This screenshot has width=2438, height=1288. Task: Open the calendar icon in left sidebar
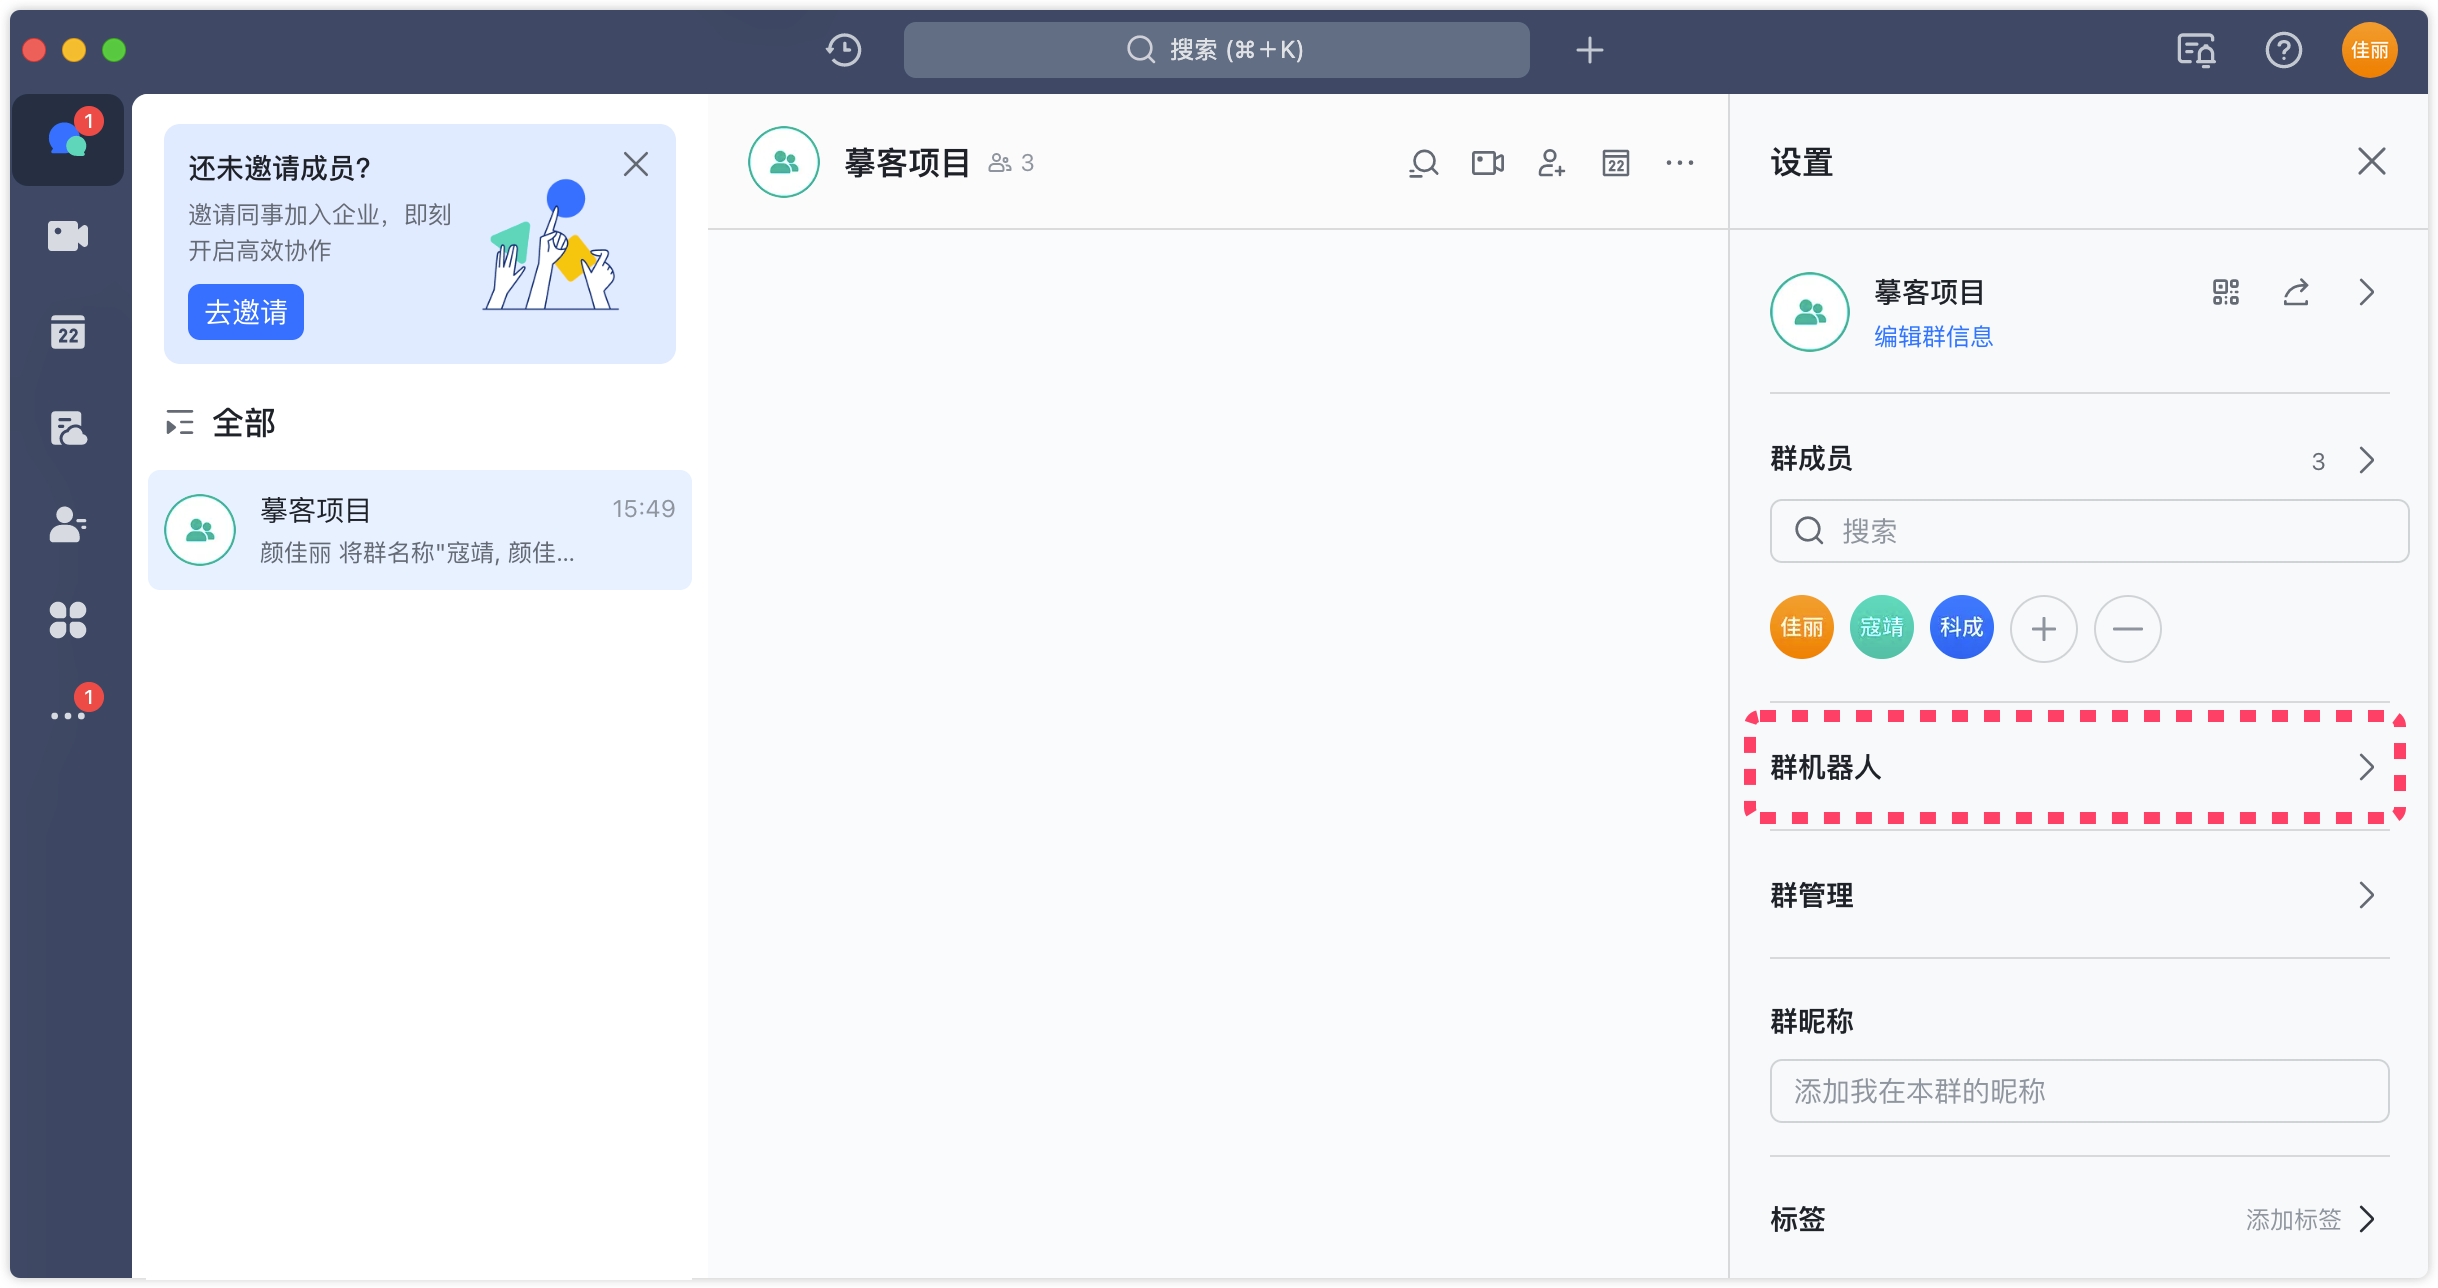tap(68, 332)
